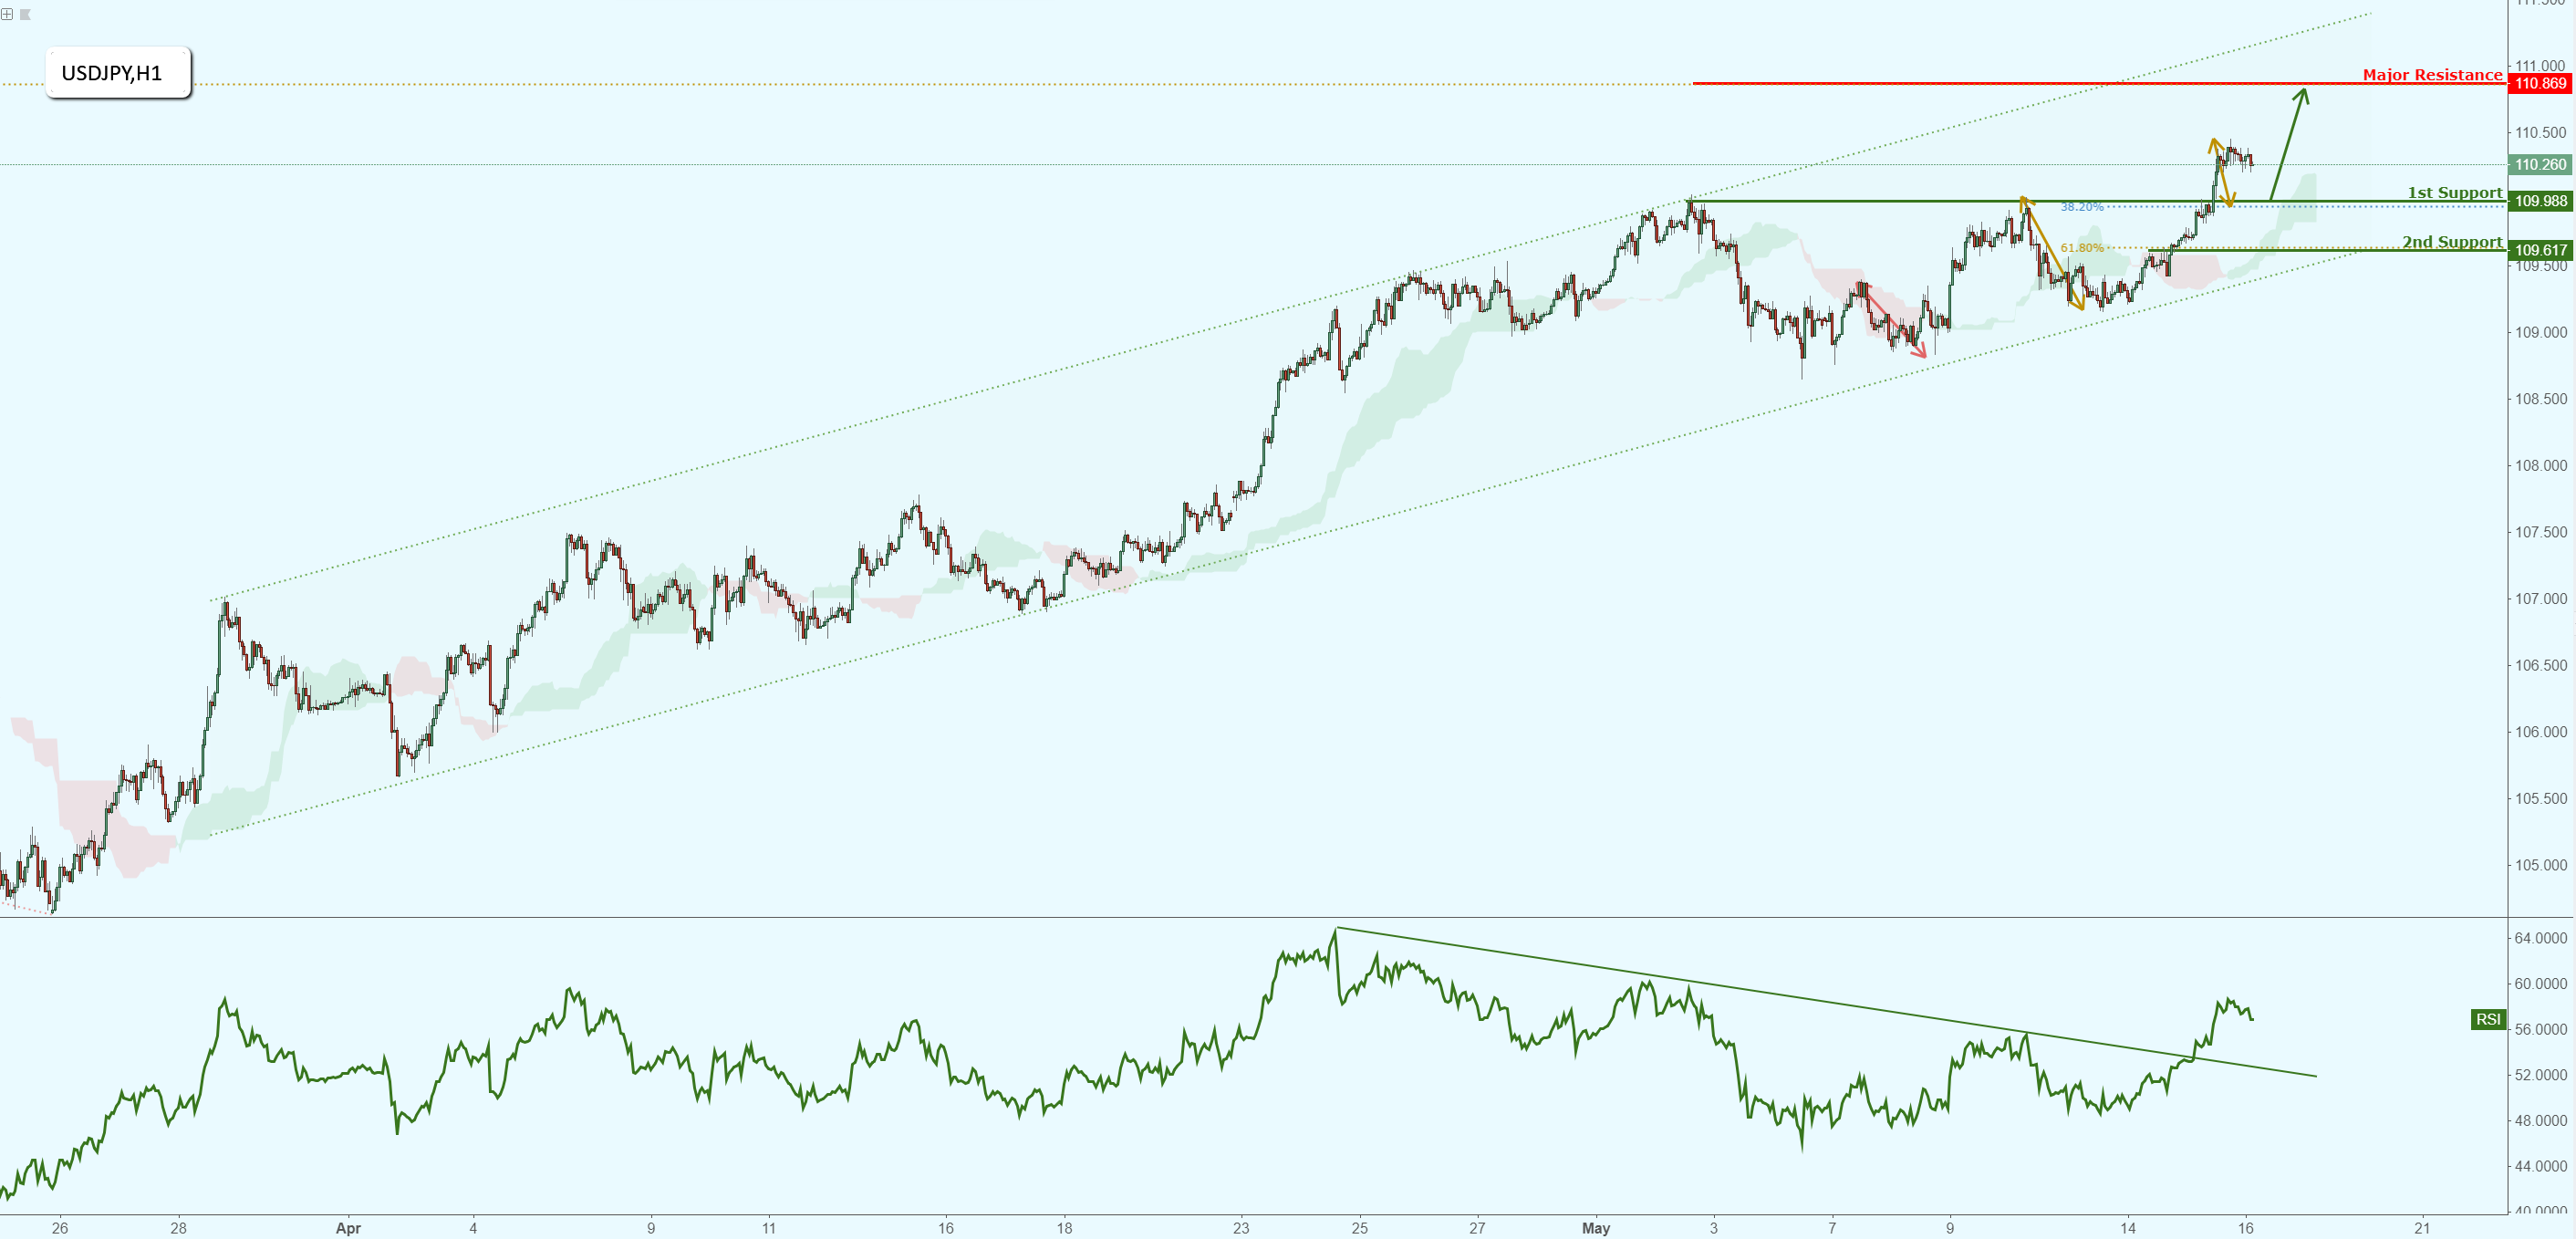Click the 52.0000 RSI scale value
2576x1239 pixels.
(2541, 1075)
